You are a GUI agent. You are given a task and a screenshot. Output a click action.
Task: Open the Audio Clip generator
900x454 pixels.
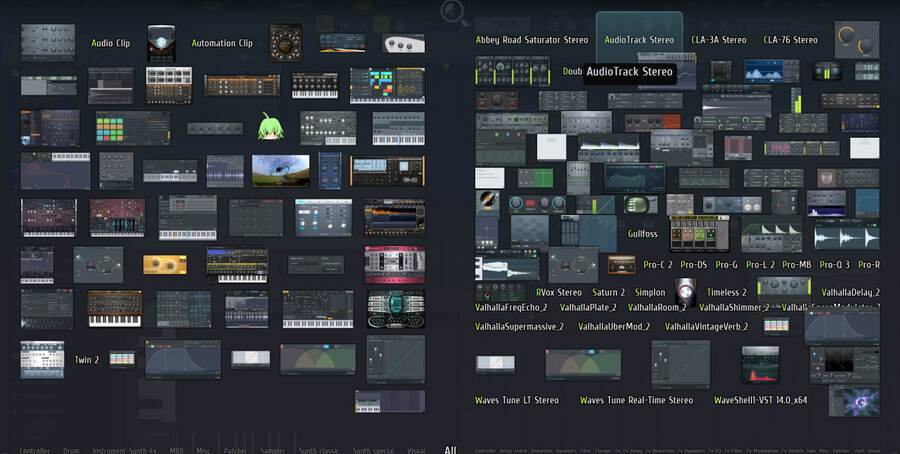pyautogui.click(x=110, y=43)
